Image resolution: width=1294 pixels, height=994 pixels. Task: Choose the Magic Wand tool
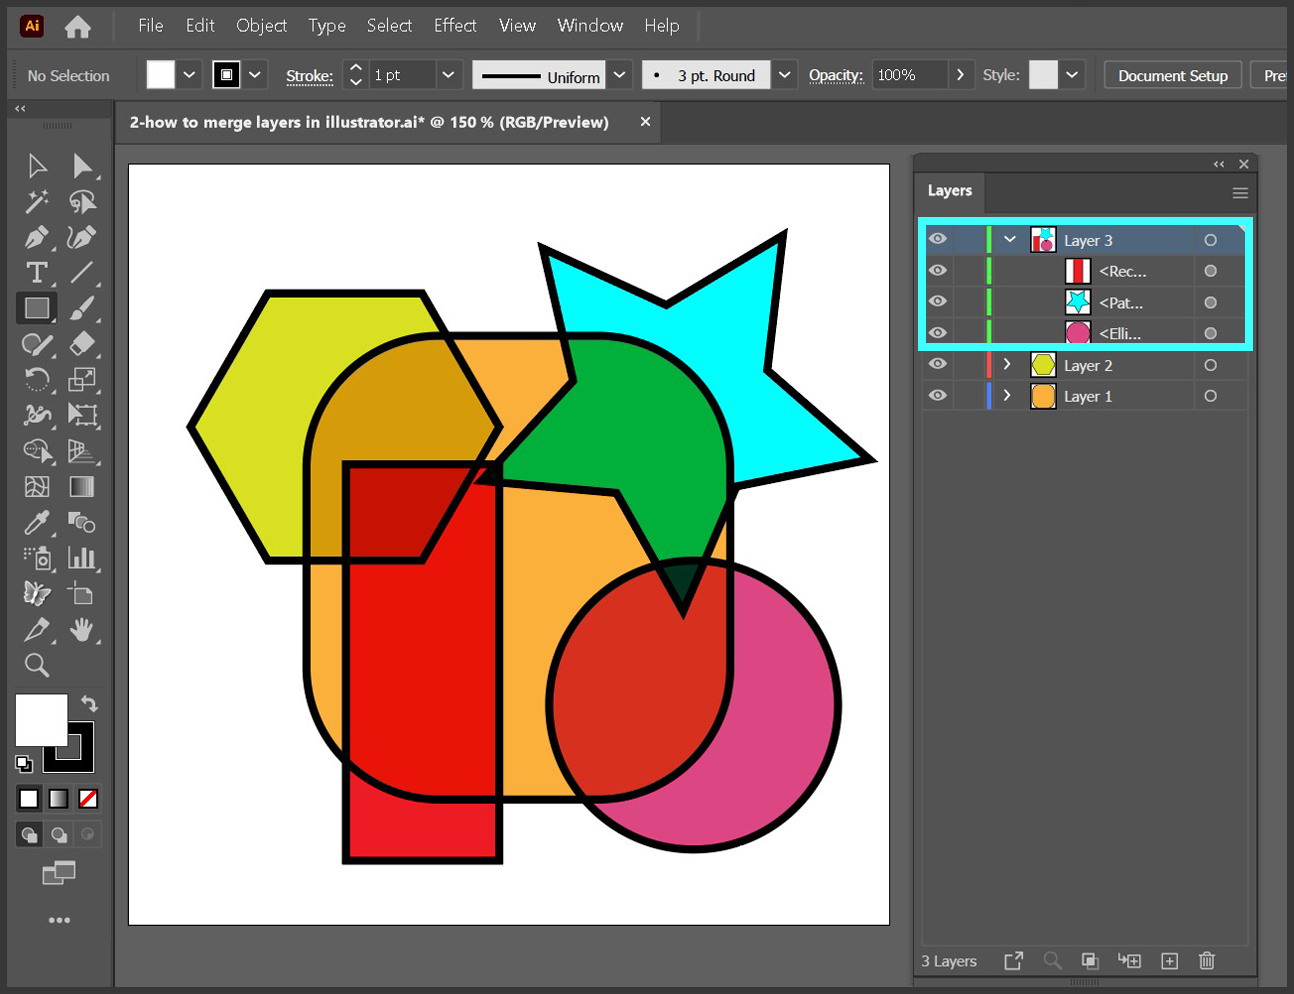coord(37,202)
